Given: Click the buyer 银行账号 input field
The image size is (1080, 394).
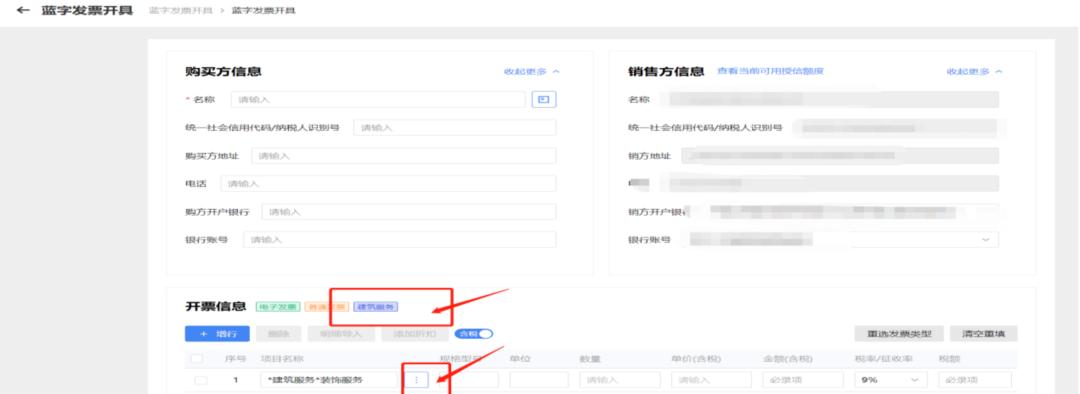Looking at the screenshot, I should (399, 240).
